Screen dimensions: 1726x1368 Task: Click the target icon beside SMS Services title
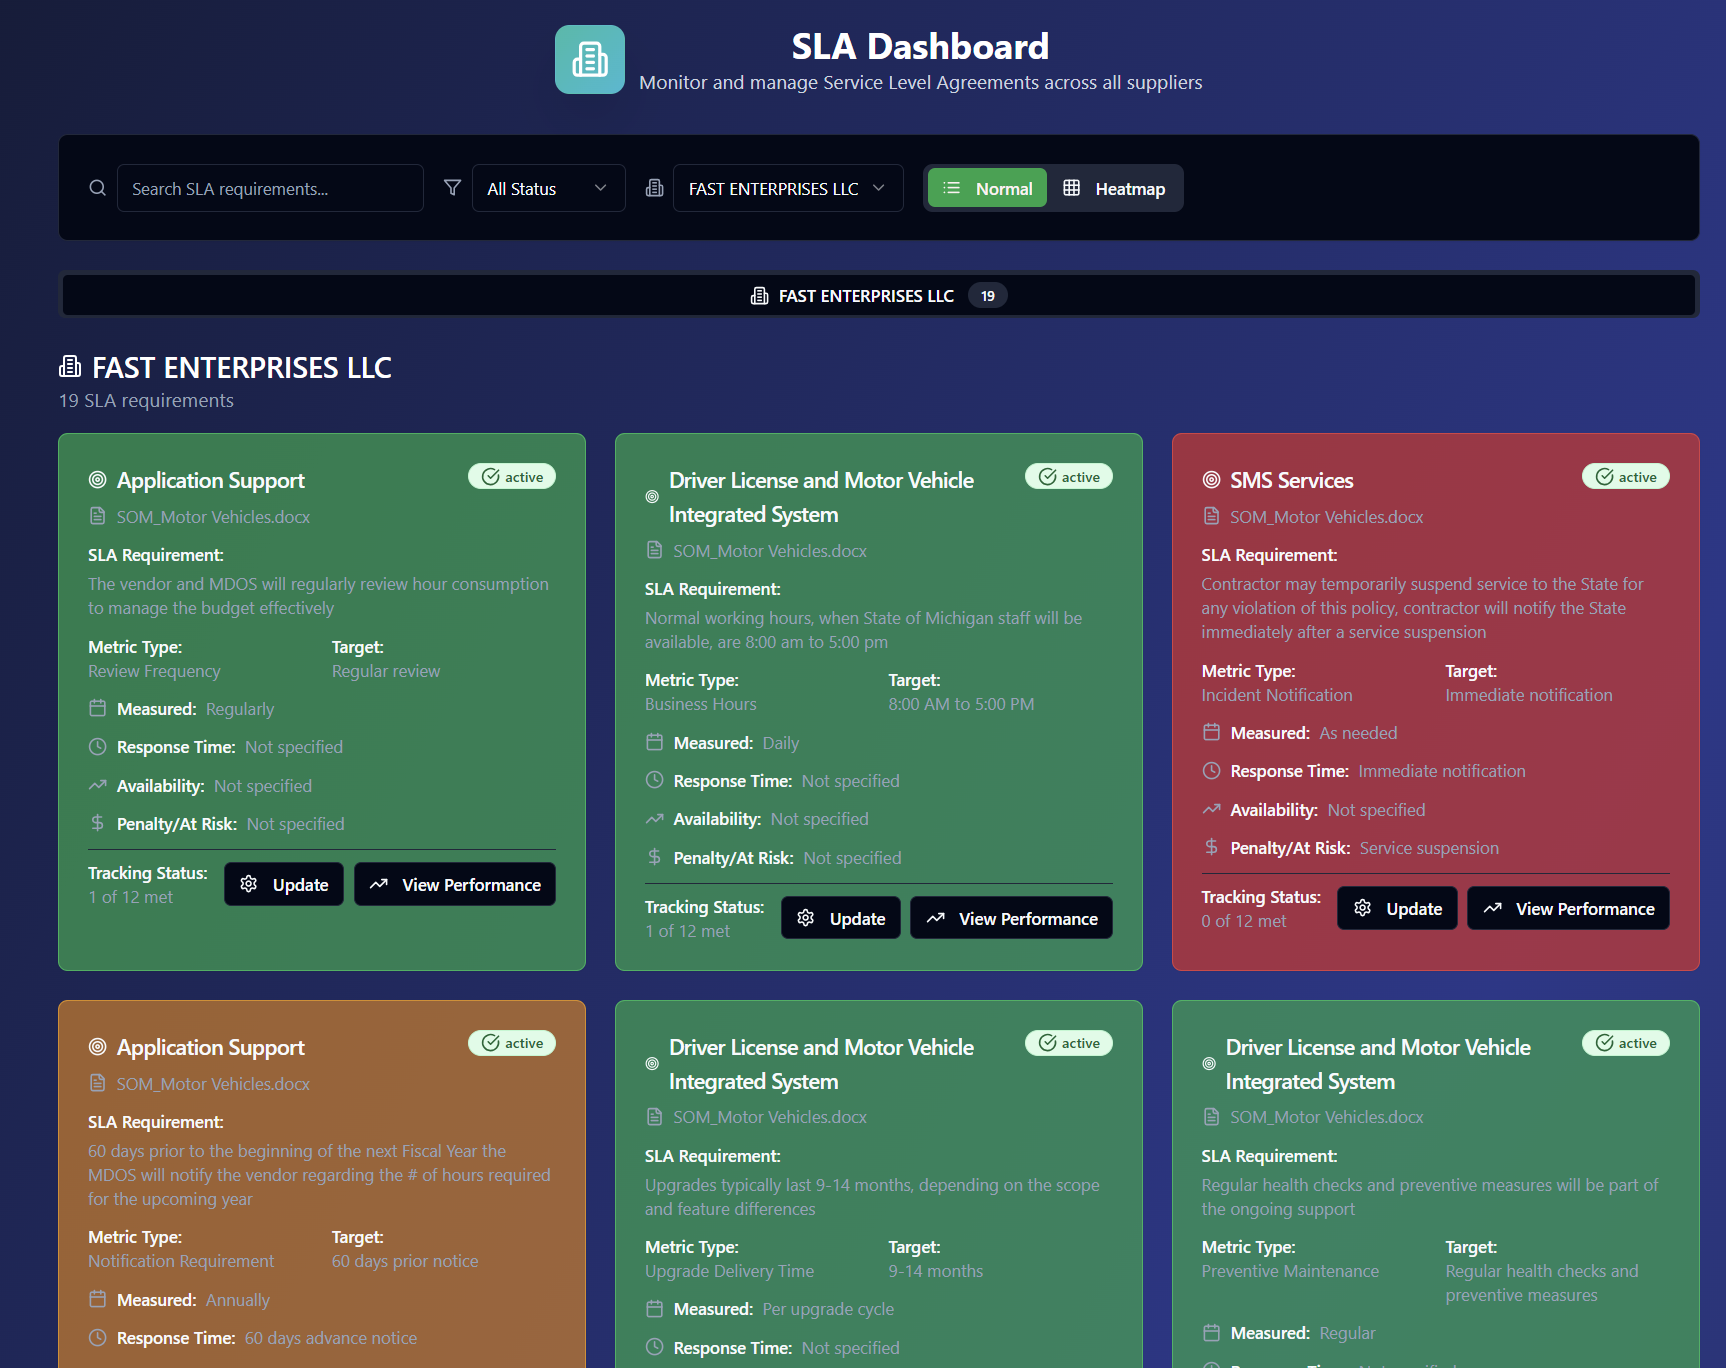click(x=1210, y=480)
